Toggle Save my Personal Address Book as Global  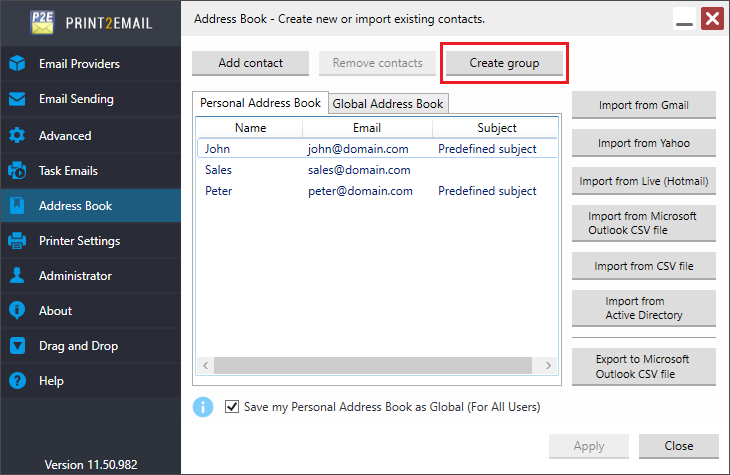(x=233, y=407)
